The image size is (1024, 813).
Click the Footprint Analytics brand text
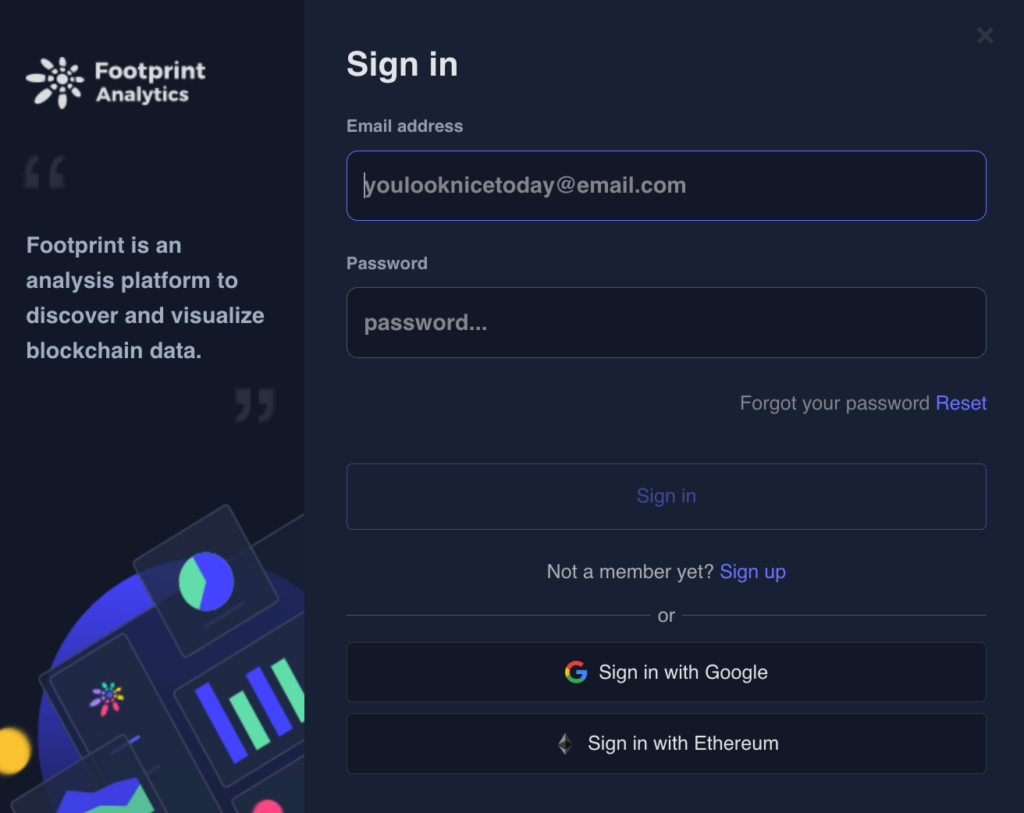coord(150,82)
